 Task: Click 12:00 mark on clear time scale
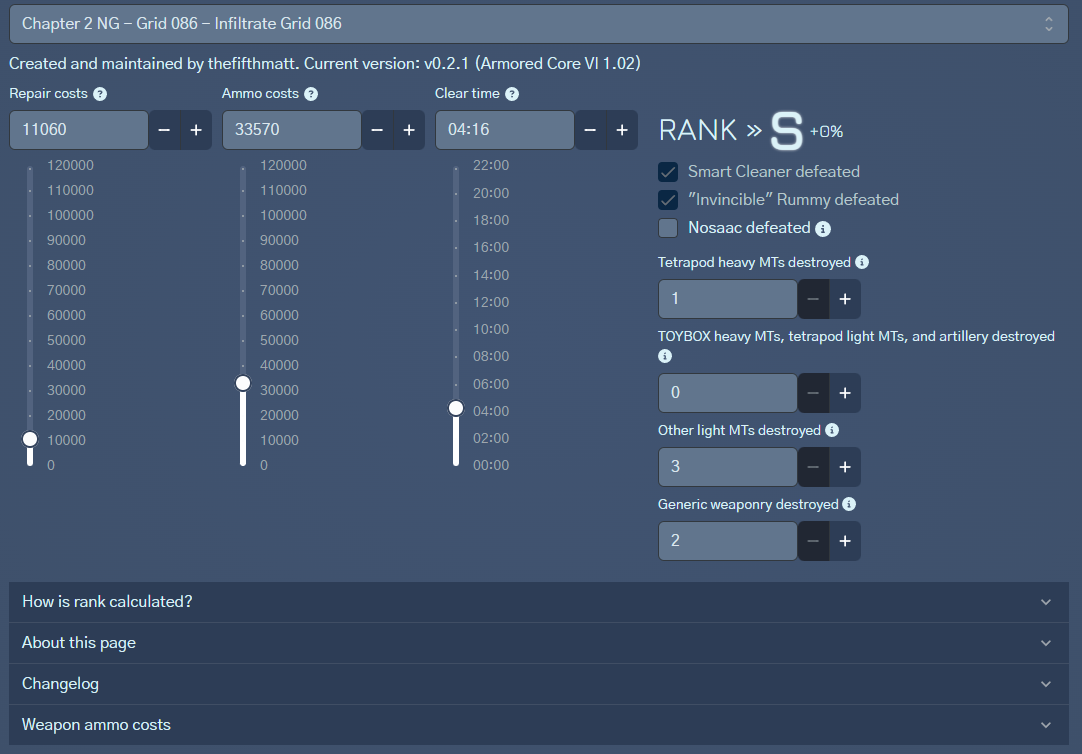(491, 302)
